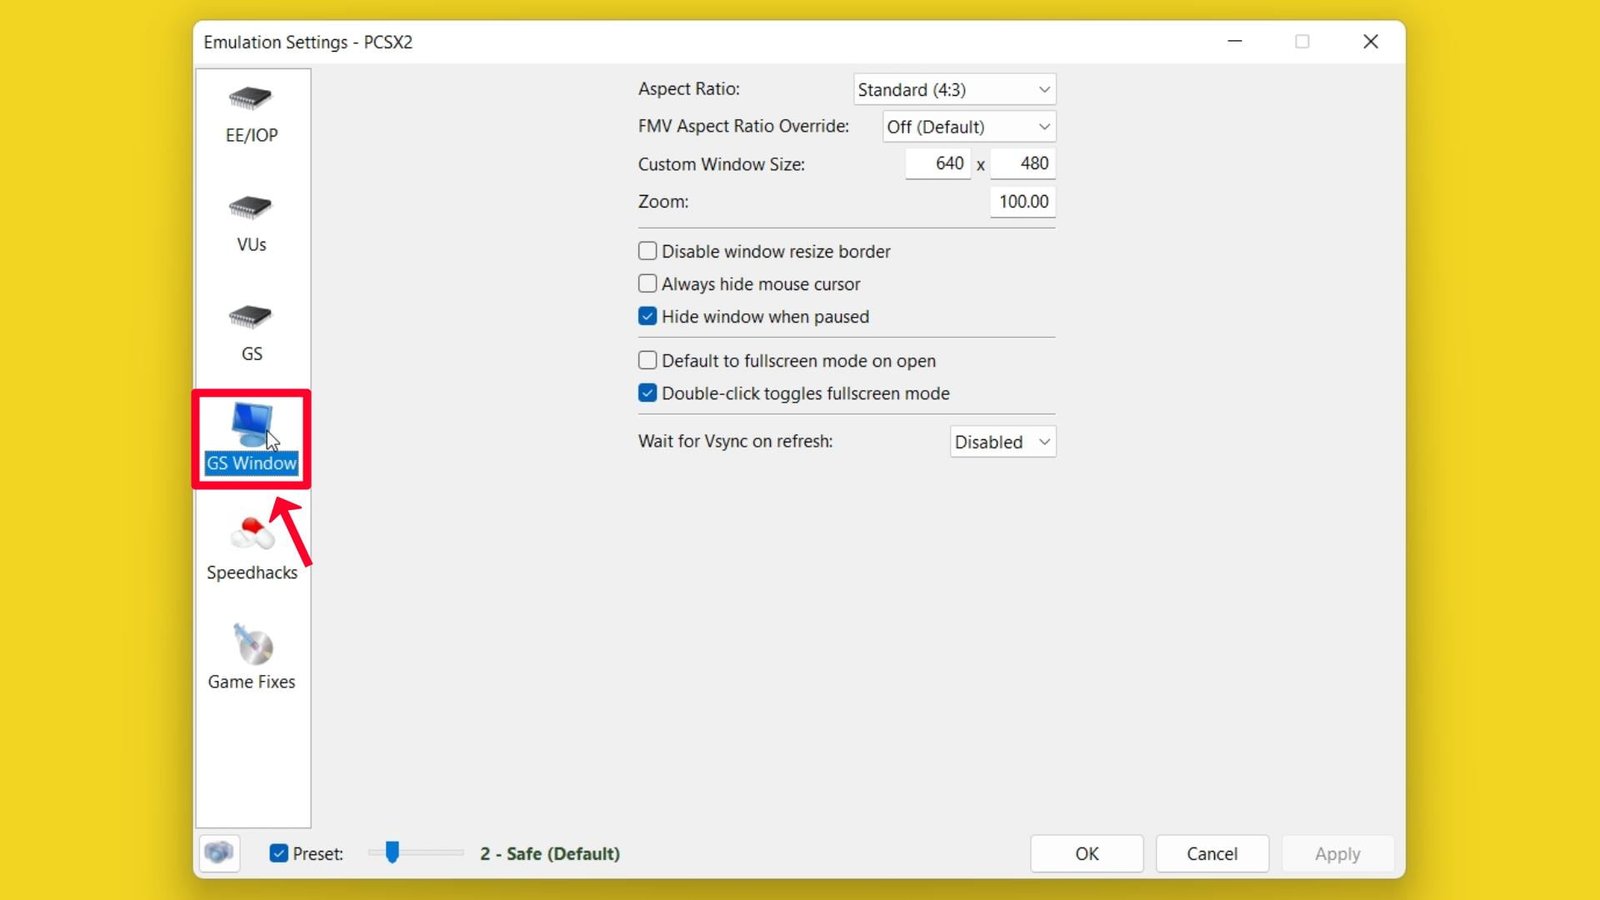This screenshot has width=1600, height=900.
Task: Confirm settings with the OK button
Action: point(1087,854)
